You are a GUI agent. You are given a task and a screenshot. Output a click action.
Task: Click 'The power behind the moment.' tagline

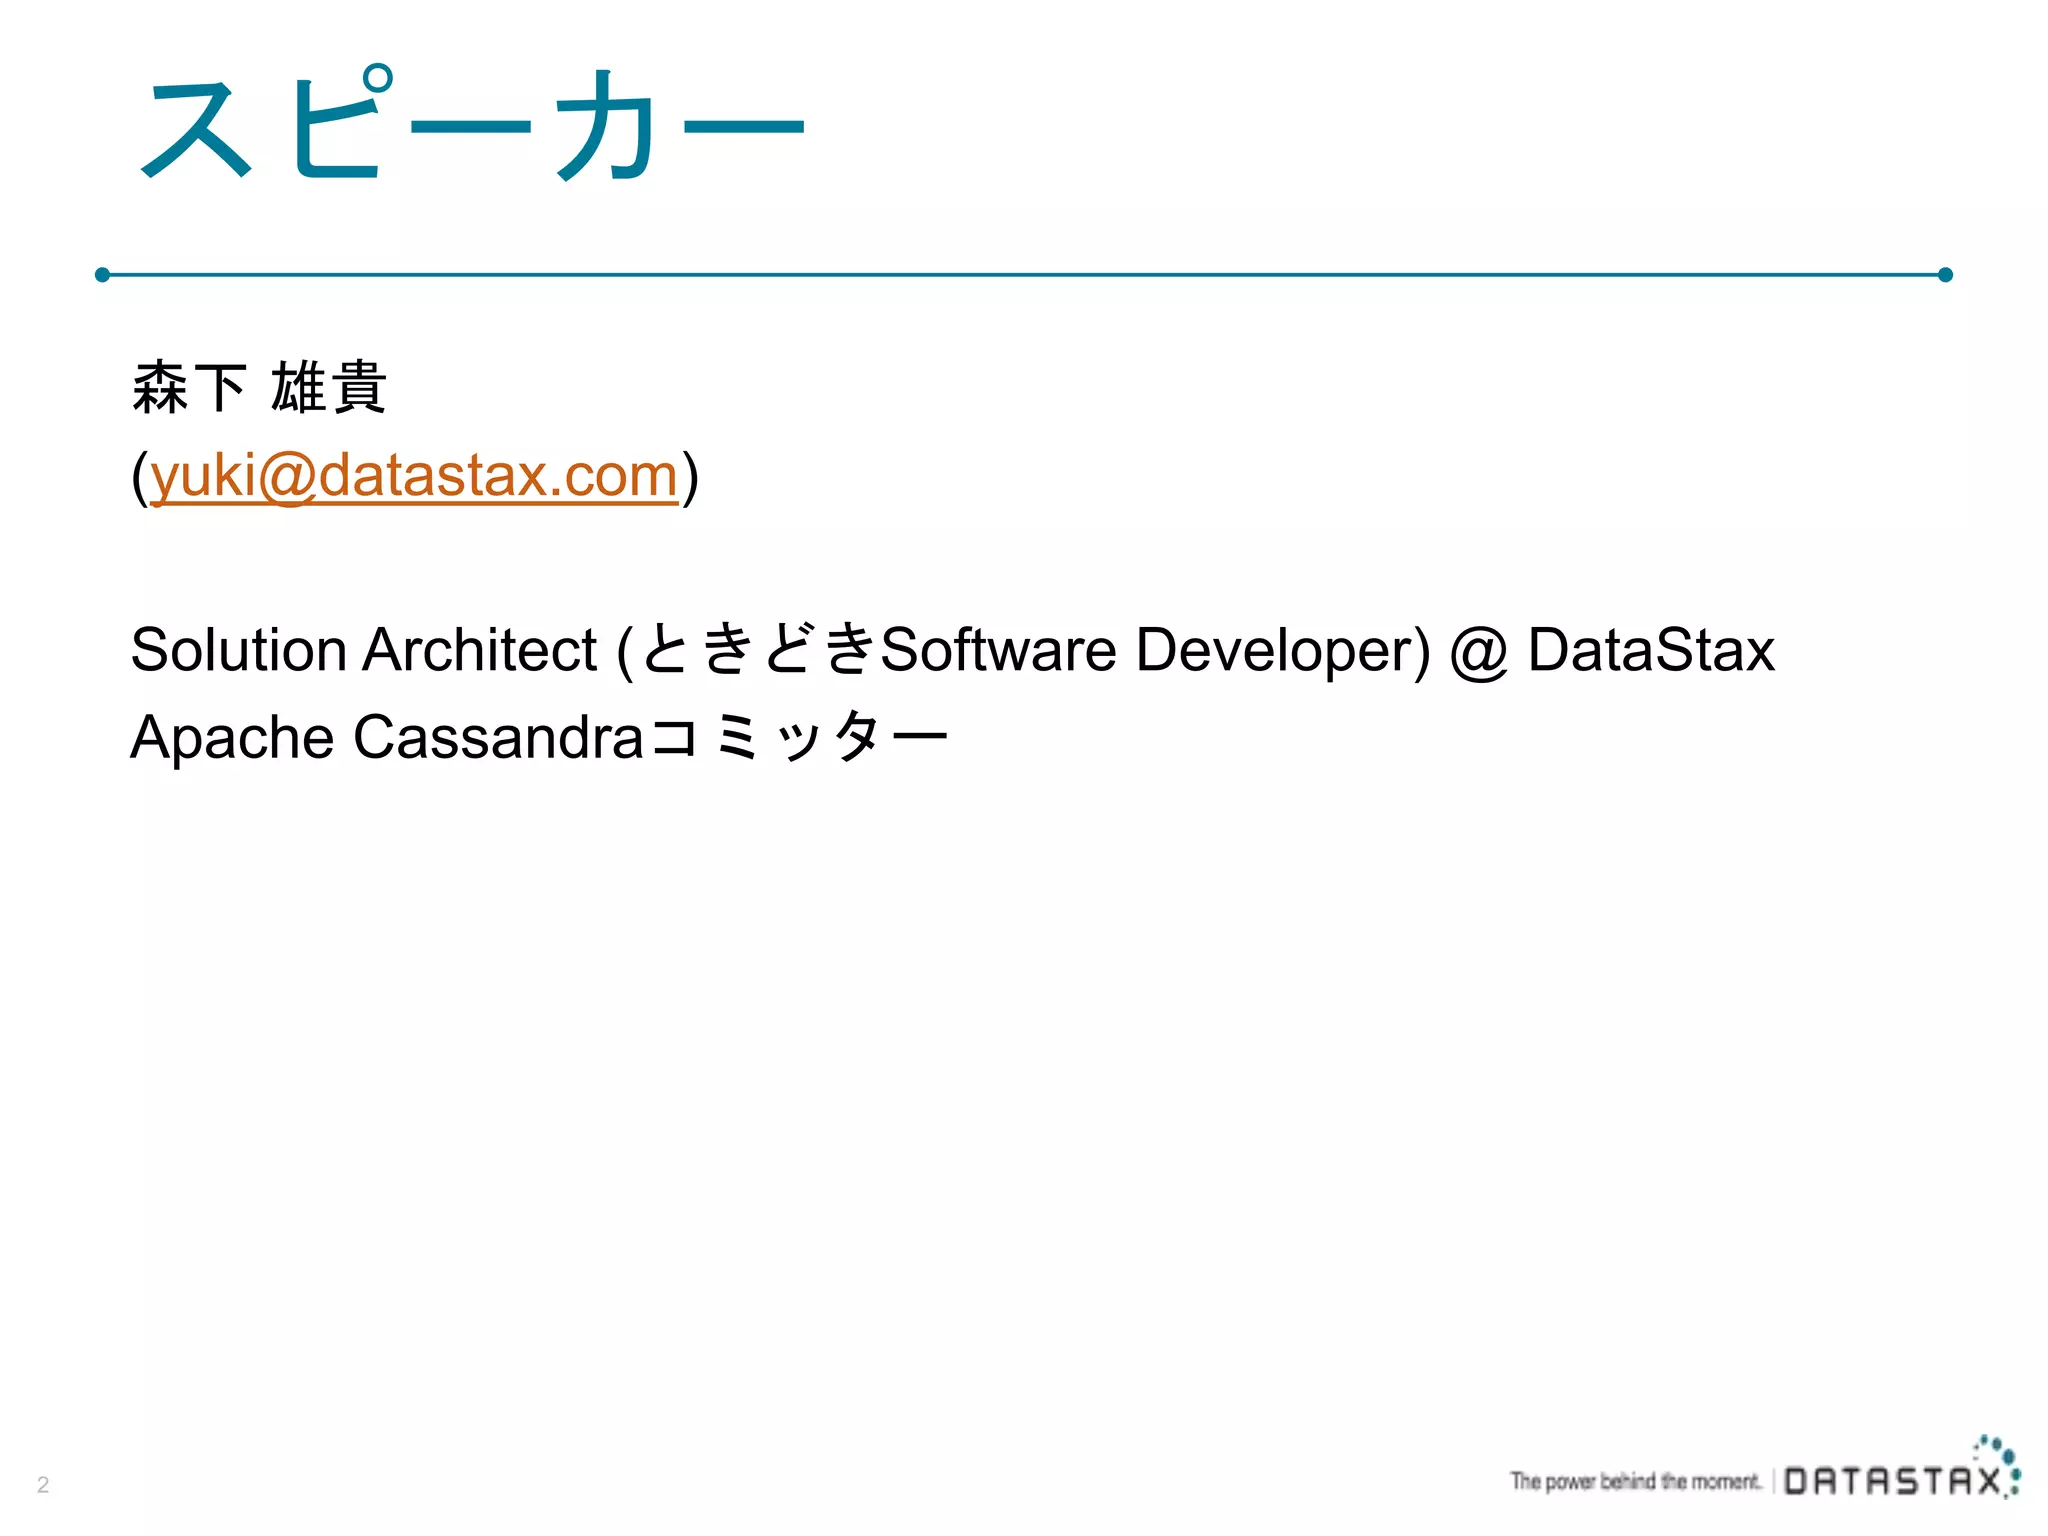(1636, 1481)
